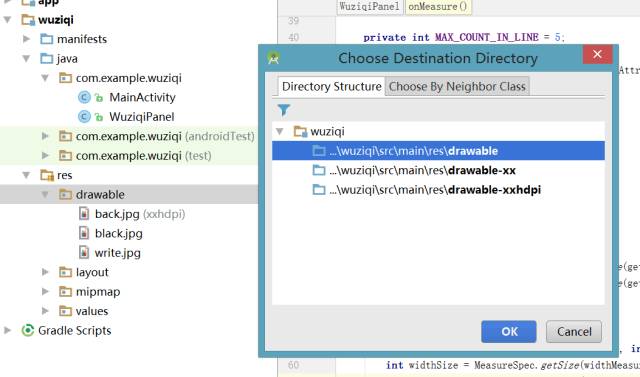Click folder icon of drawable-xxhdpi row in dialog

point(319,190)
